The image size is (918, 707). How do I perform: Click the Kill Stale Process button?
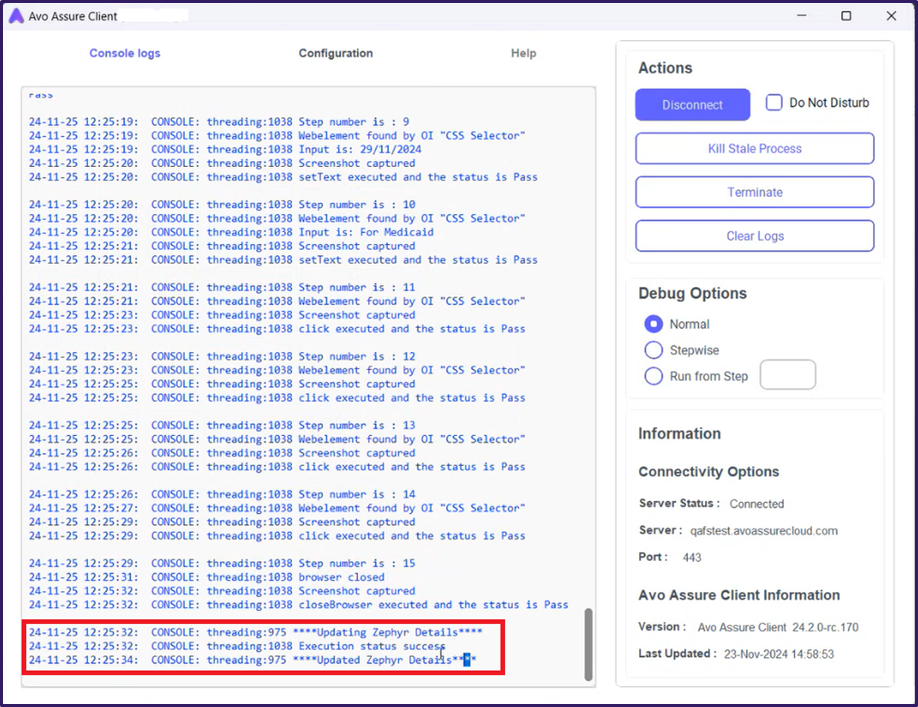754,149
